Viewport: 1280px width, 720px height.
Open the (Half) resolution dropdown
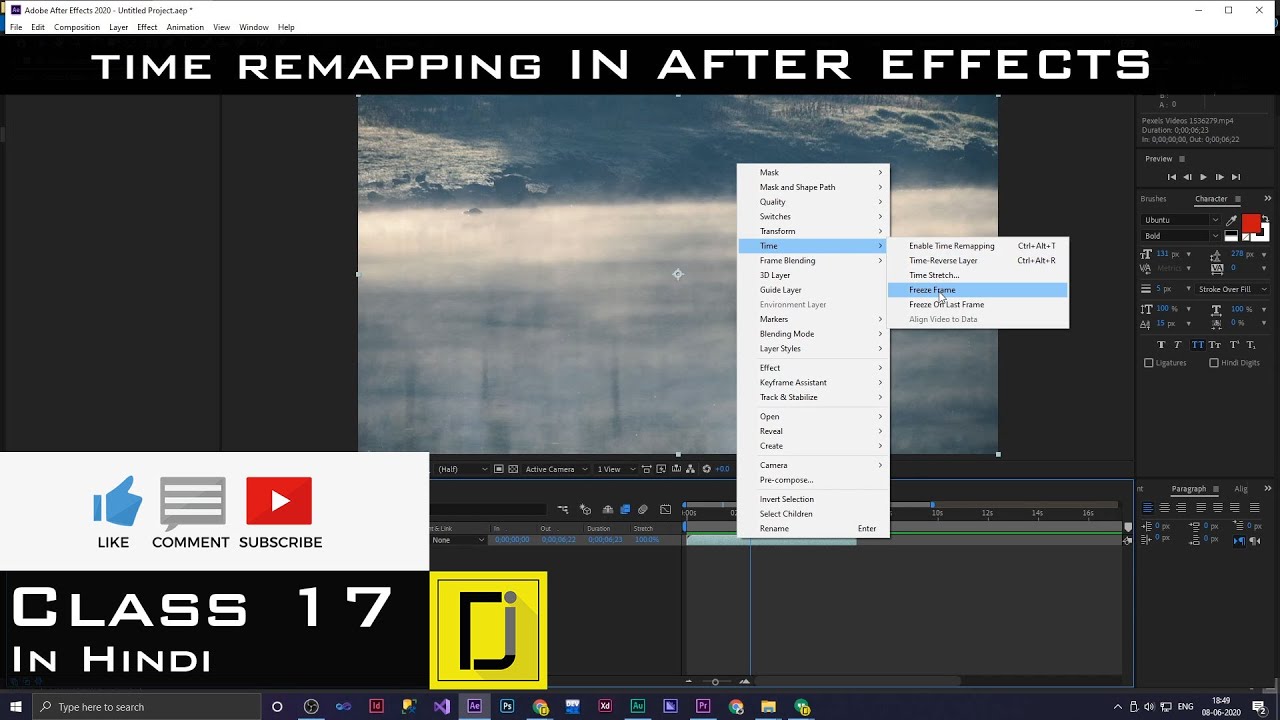point(463,469)
